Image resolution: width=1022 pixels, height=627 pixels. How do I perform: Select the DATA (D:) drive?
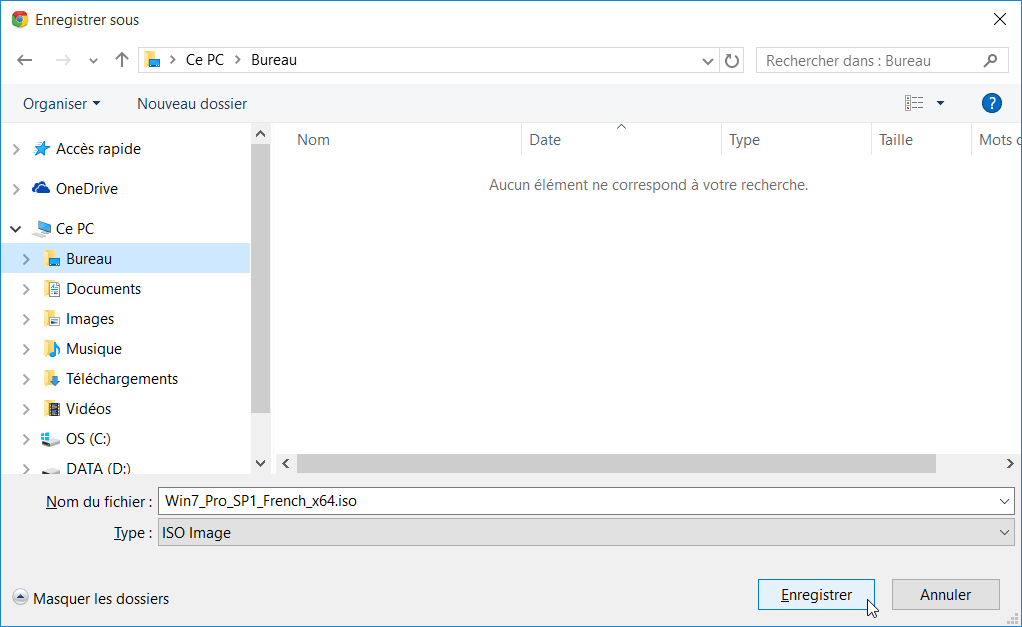[98, 468]
